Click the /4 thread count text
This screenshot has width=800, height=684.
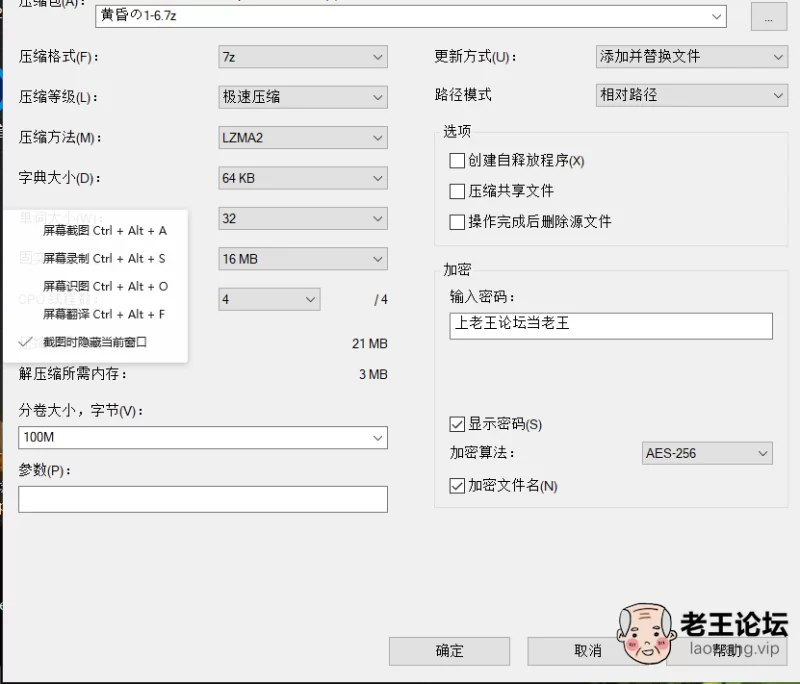(x=381, y=300)
